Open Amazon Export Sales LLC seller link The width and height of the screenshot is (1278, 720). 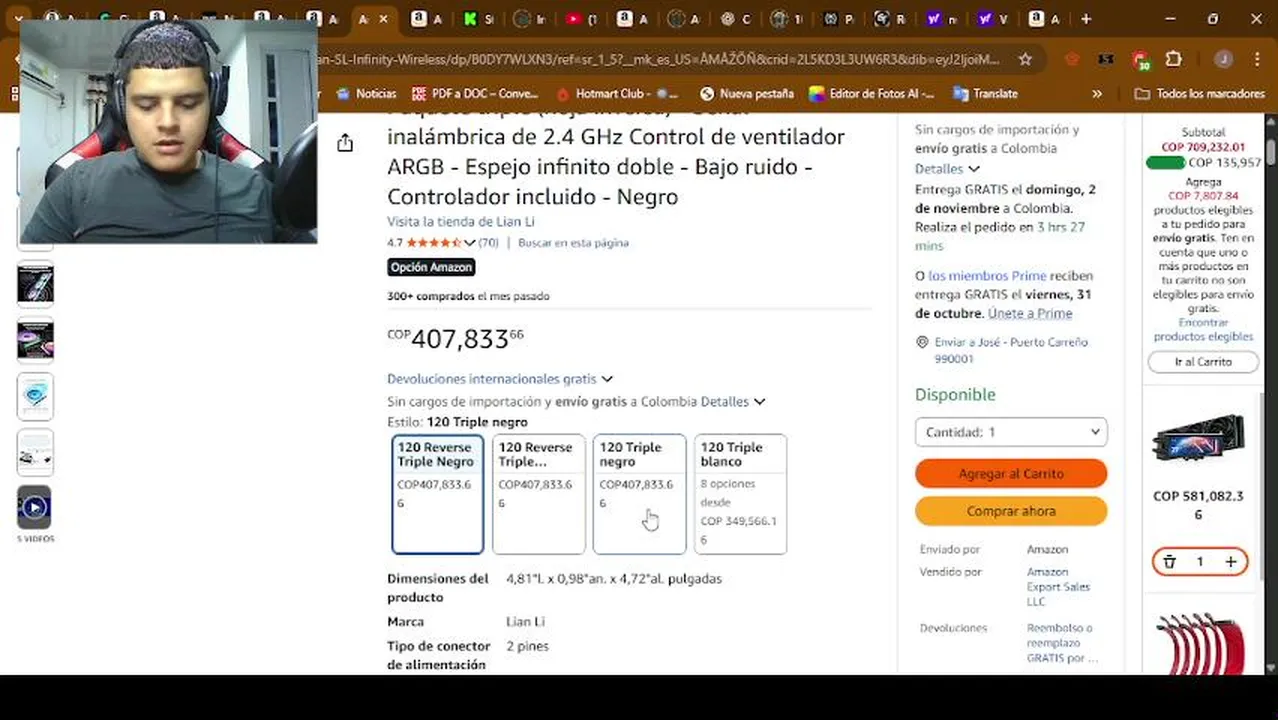tap(1058, 587)
